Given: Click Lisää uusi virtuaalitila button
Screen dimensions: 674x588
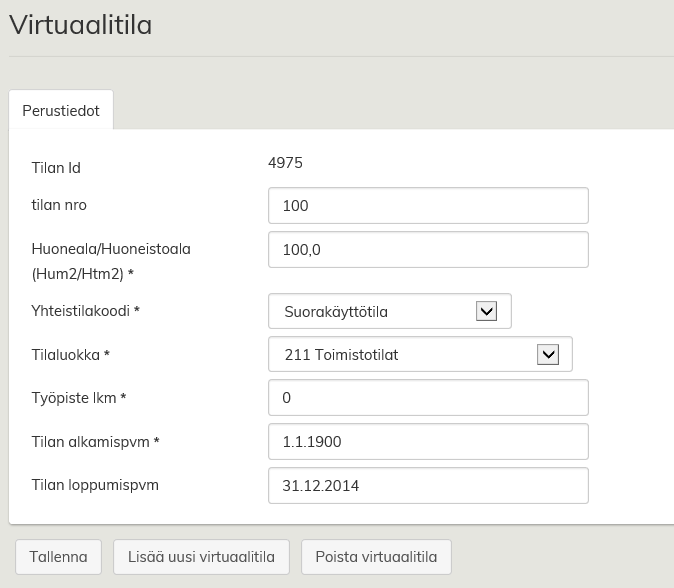Looking at the screenshot, I should coord(201,557).
